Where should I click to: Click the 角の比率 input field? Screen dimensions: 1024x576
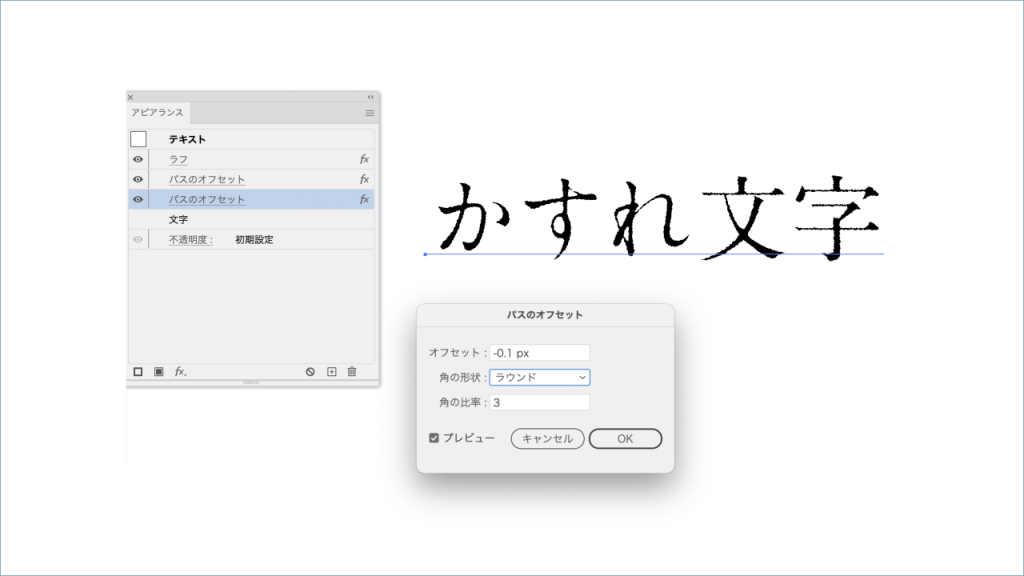coord(539,402)
